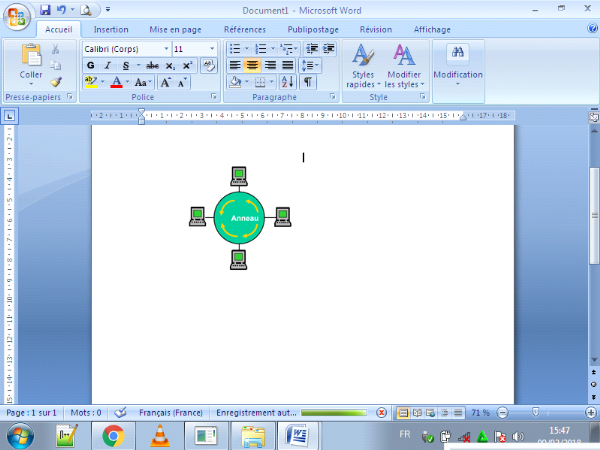Open the font size dropdown showing 11
The image size is (600, 450).
click(x=211, y=48)
